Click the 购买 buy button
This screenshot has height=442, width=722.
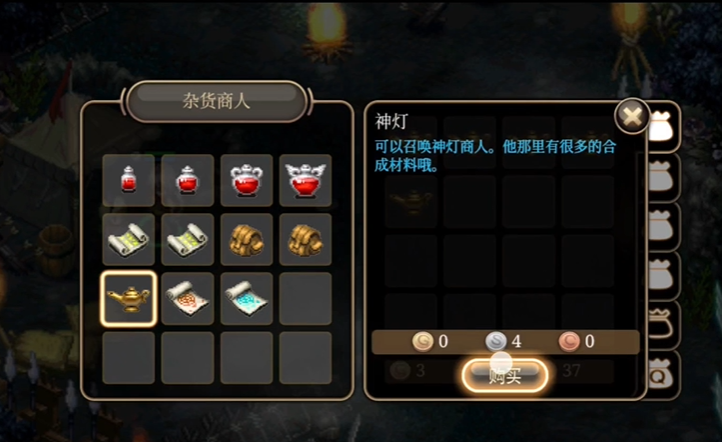click(505, 376)
